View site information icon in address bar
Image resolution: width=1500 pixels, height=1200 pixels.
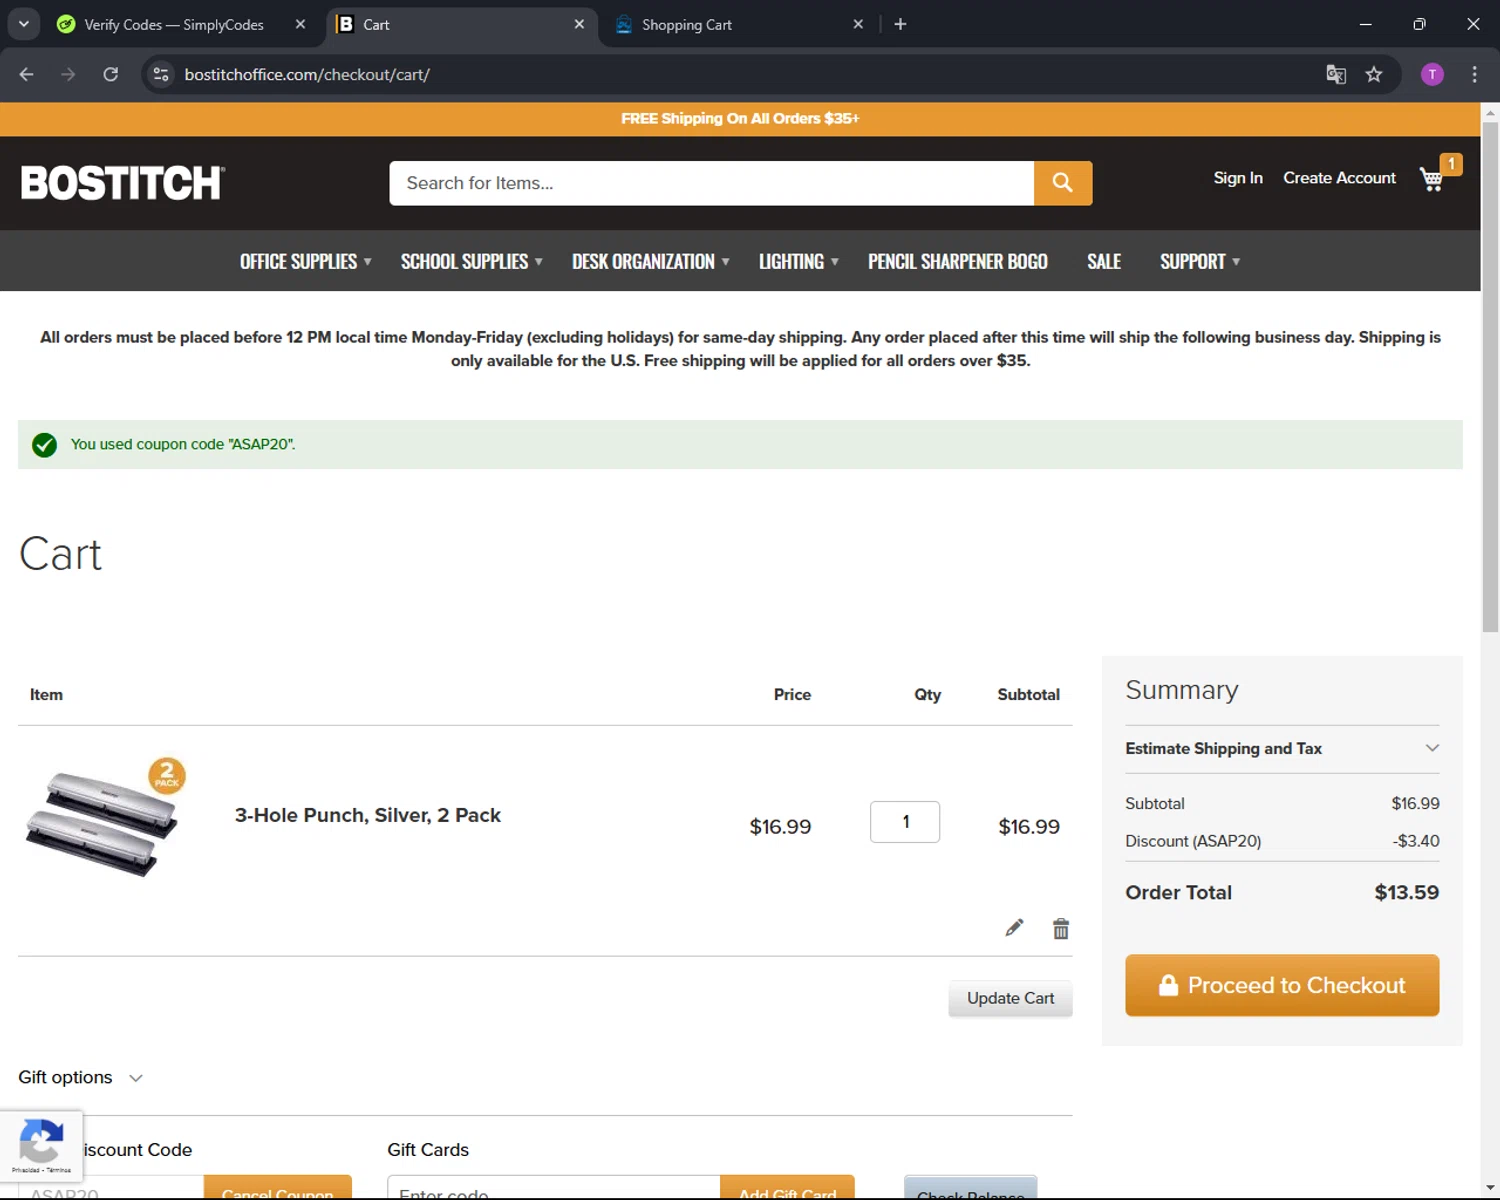coord(161,74)
